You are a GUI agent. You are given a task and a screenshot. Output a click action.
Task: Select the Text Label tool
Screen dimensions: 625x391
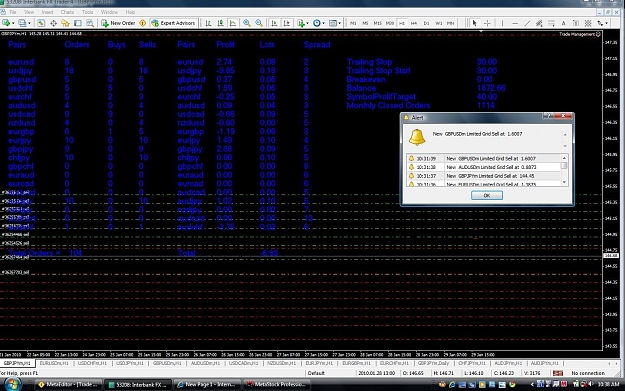tap(576, 23)
